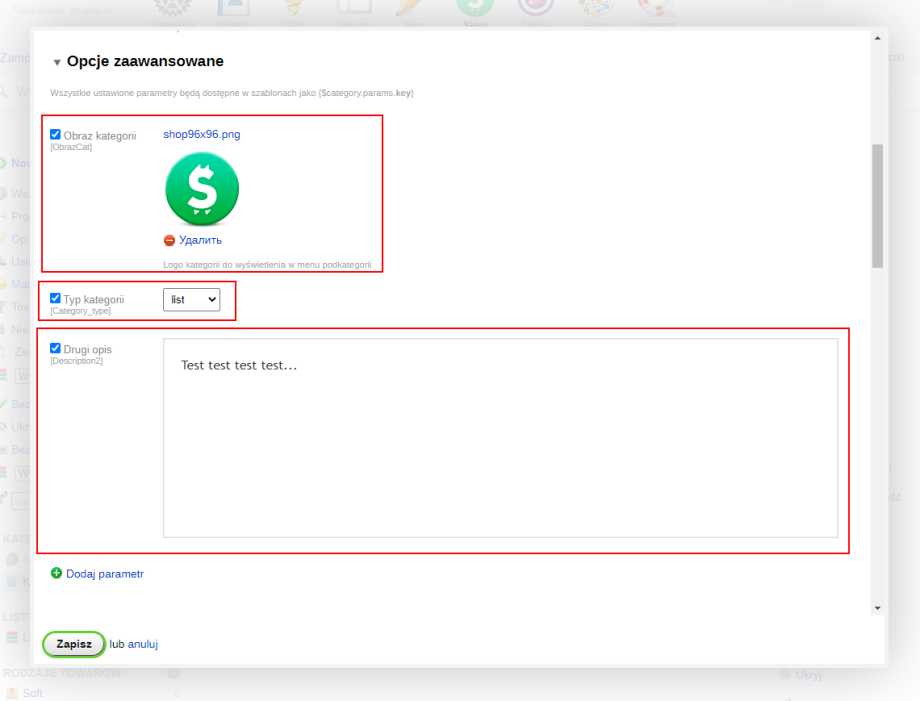Uncheck the Obraz kategorii checkbox
Screen dimensions: 920x701
point(56,135)
